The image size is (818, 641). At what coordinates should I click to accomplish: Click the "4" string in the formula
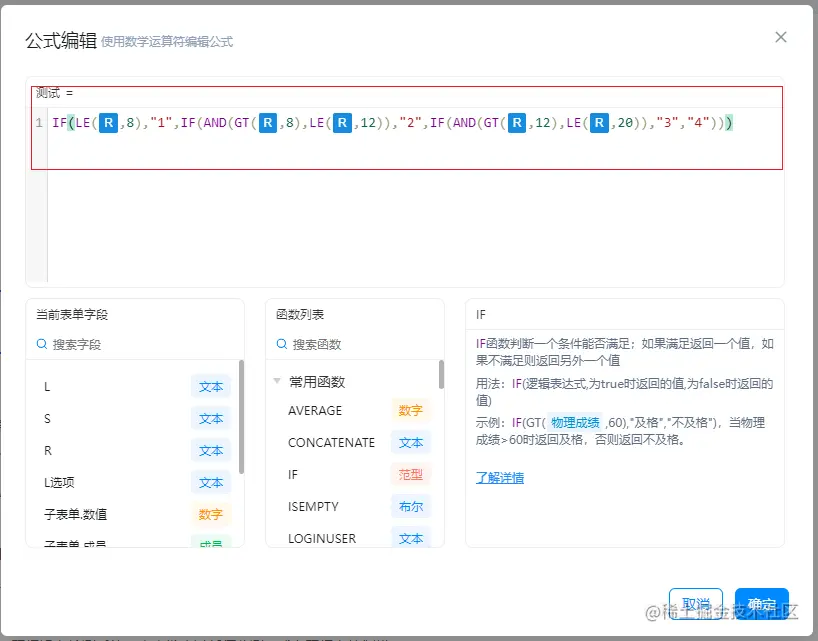(x=698, y=123)
